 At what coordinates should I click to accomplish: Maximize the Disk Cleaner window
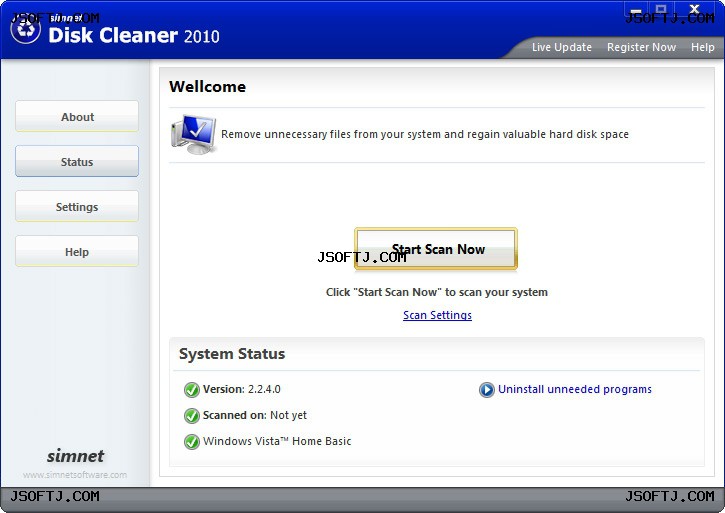661,9
